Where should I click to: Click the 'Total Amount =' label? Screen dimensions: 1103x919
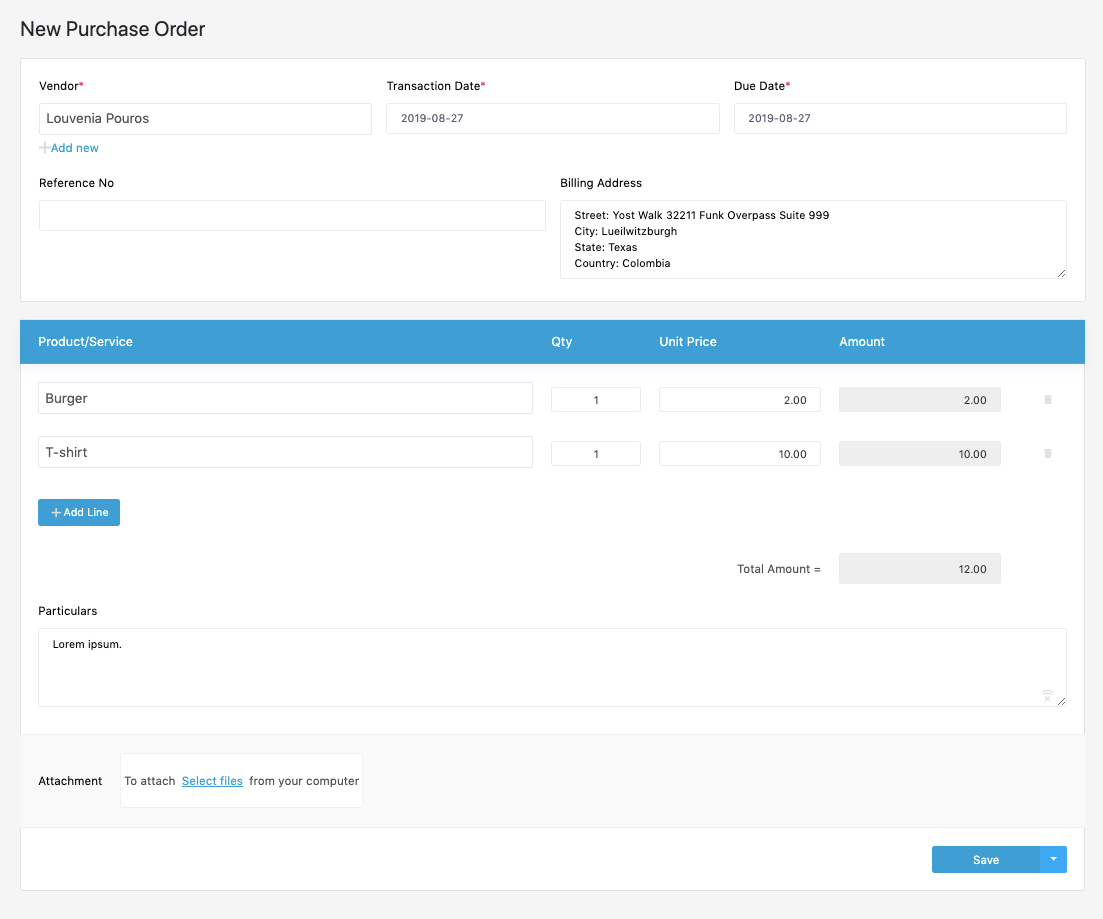coord(779,569)
